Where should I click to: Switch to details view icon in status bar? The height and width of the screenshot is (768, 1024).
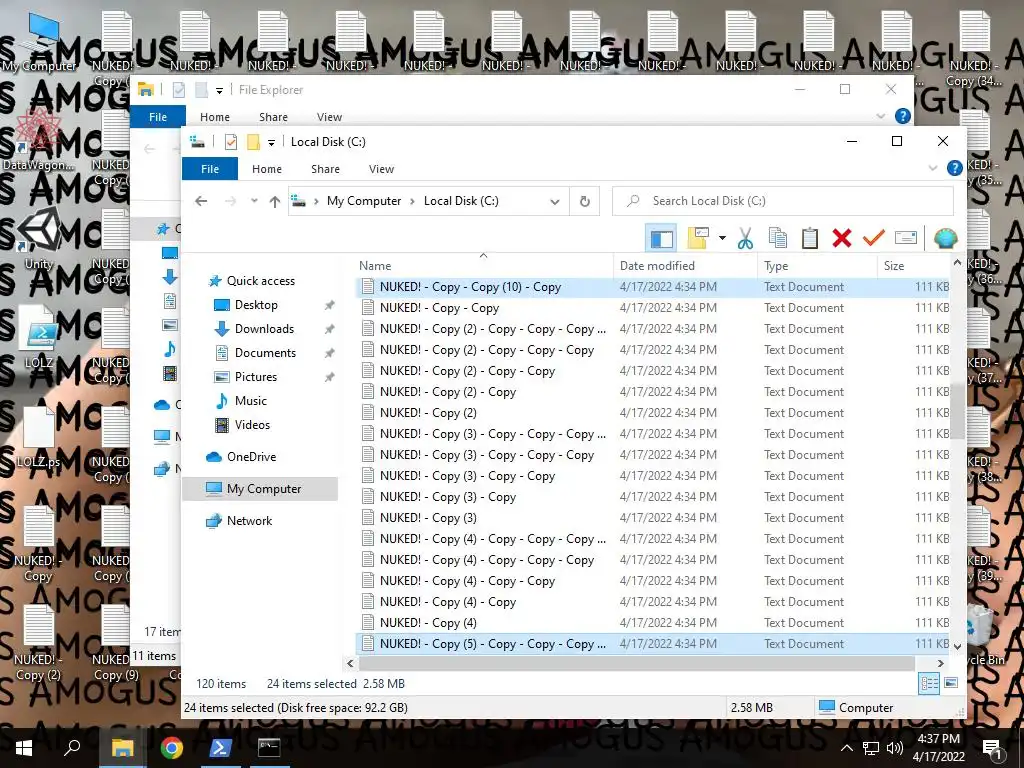click(929, 684)
